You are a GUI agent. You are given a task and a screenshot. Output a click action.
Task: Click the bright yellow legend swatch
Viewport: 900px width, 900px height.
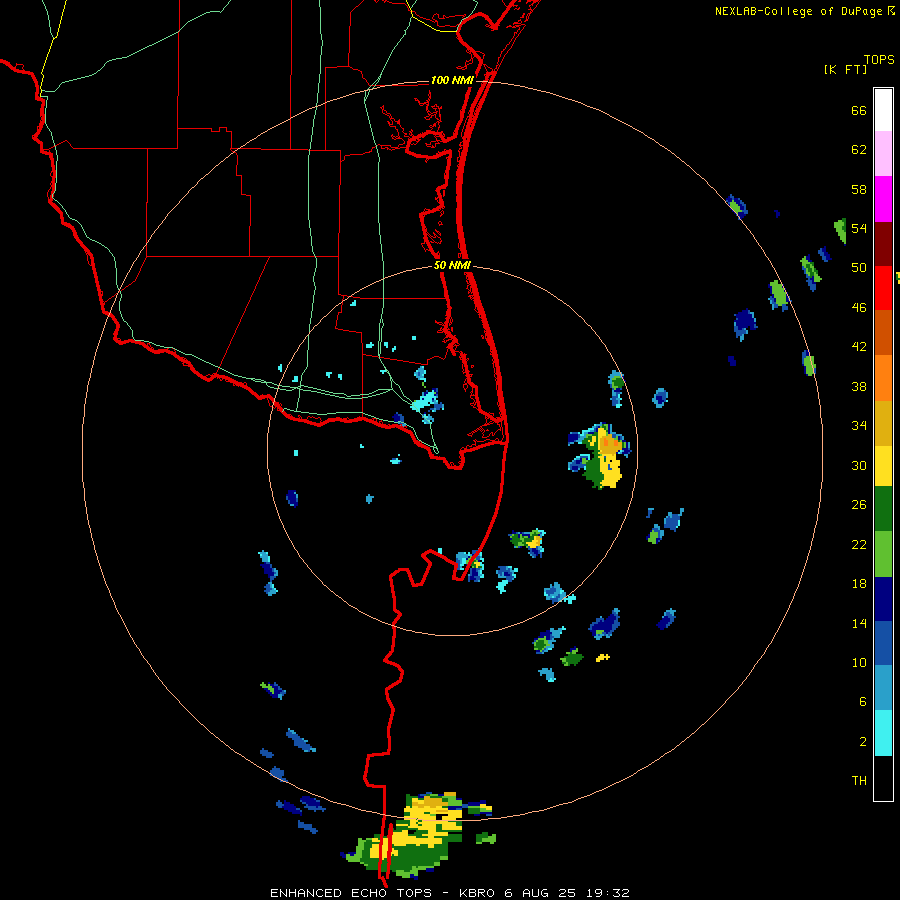click(883, 466)
